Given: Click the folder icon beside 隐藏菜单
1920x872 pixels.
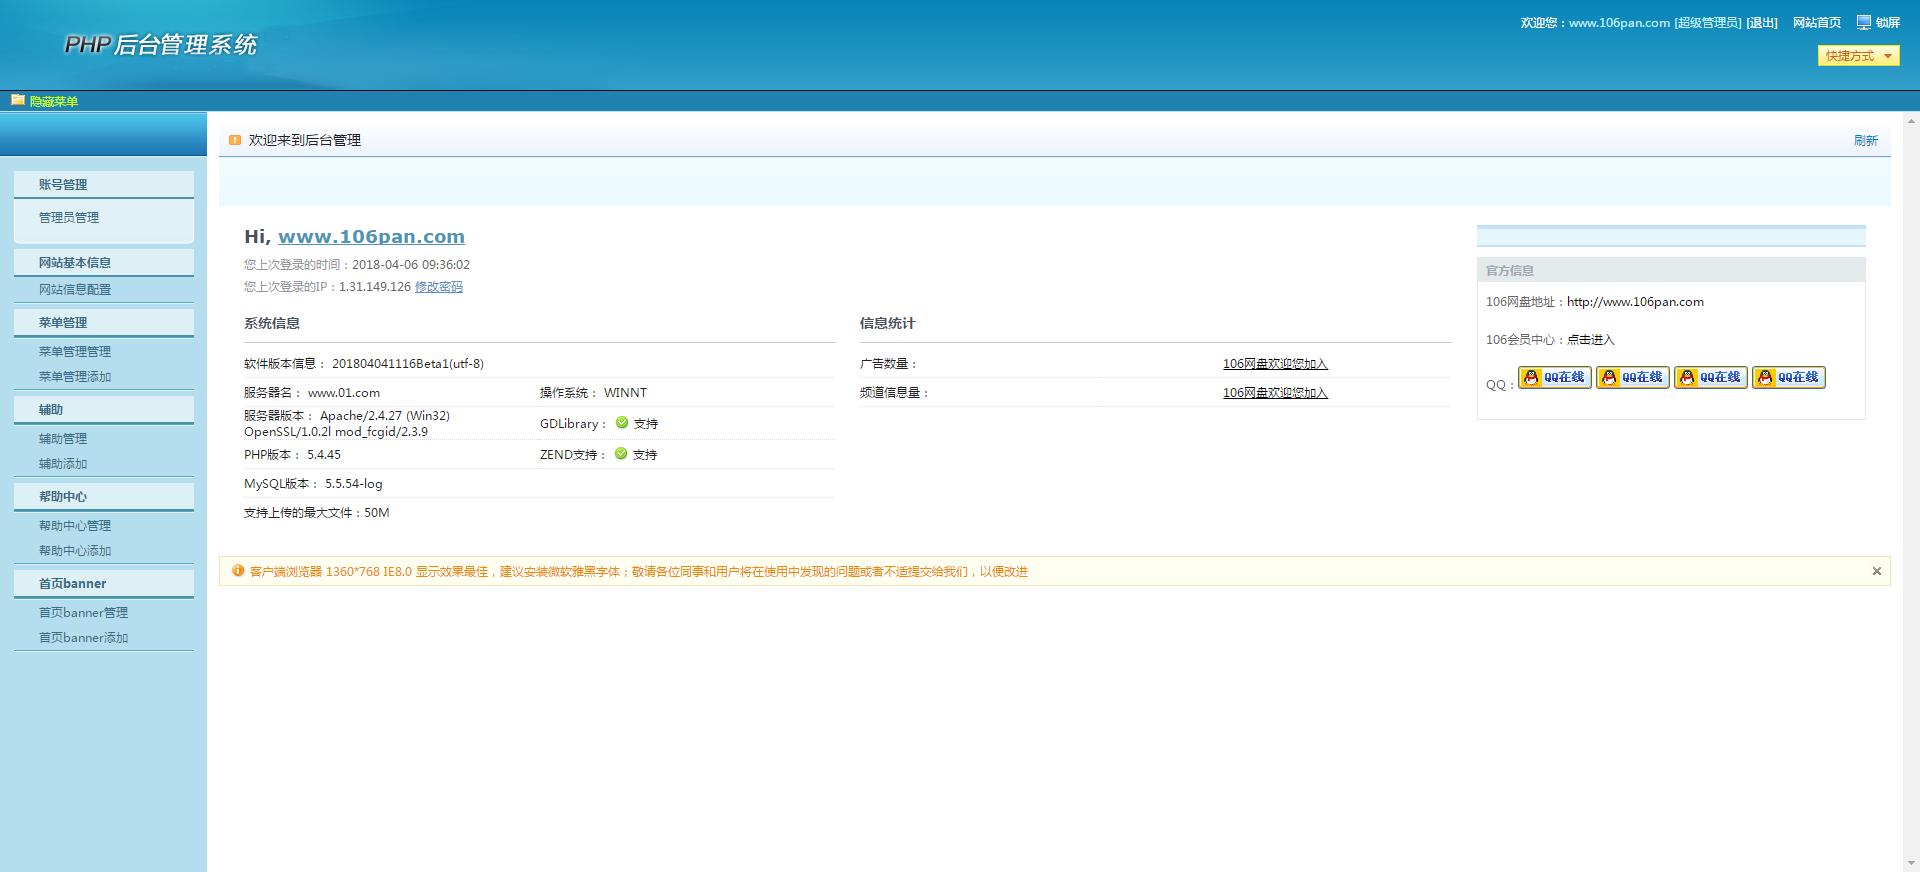Looking at the screenshot, I should point(18,100).
